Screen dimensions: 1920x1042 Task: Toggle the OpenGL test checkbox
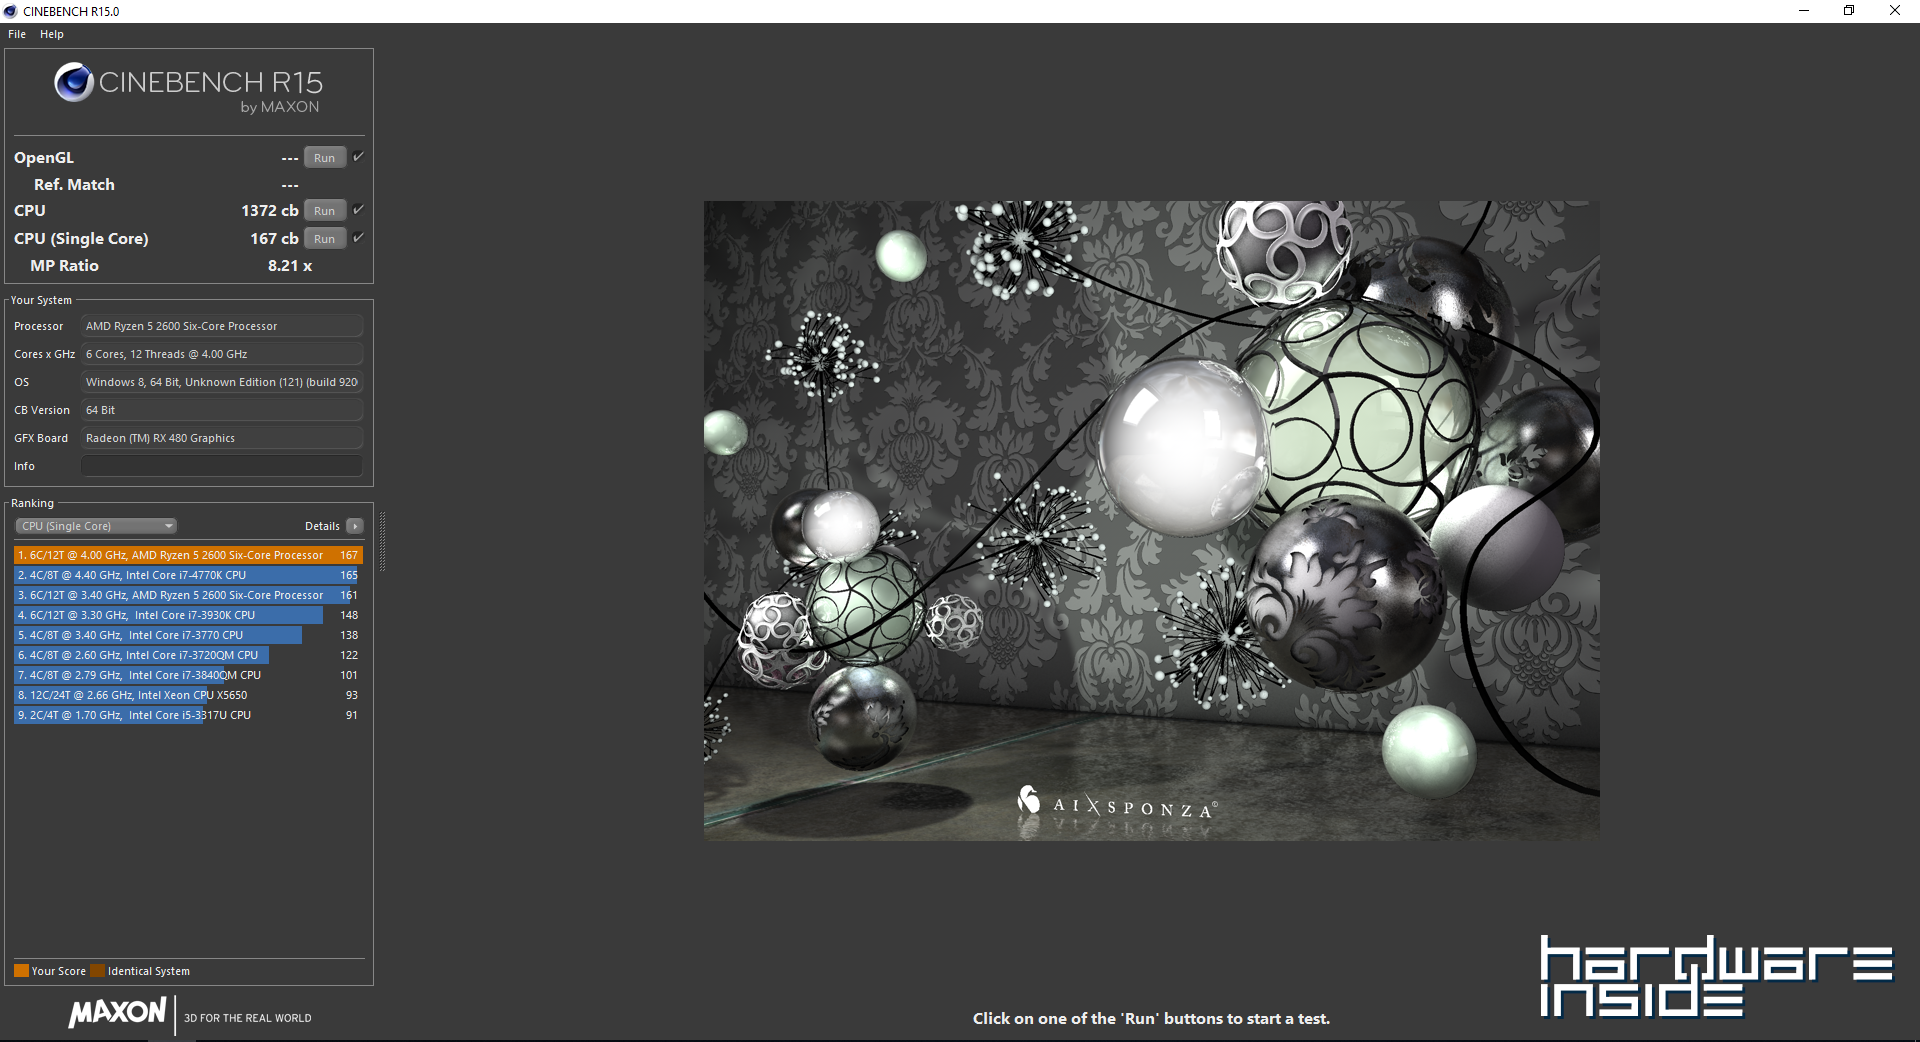pos(358,157)
